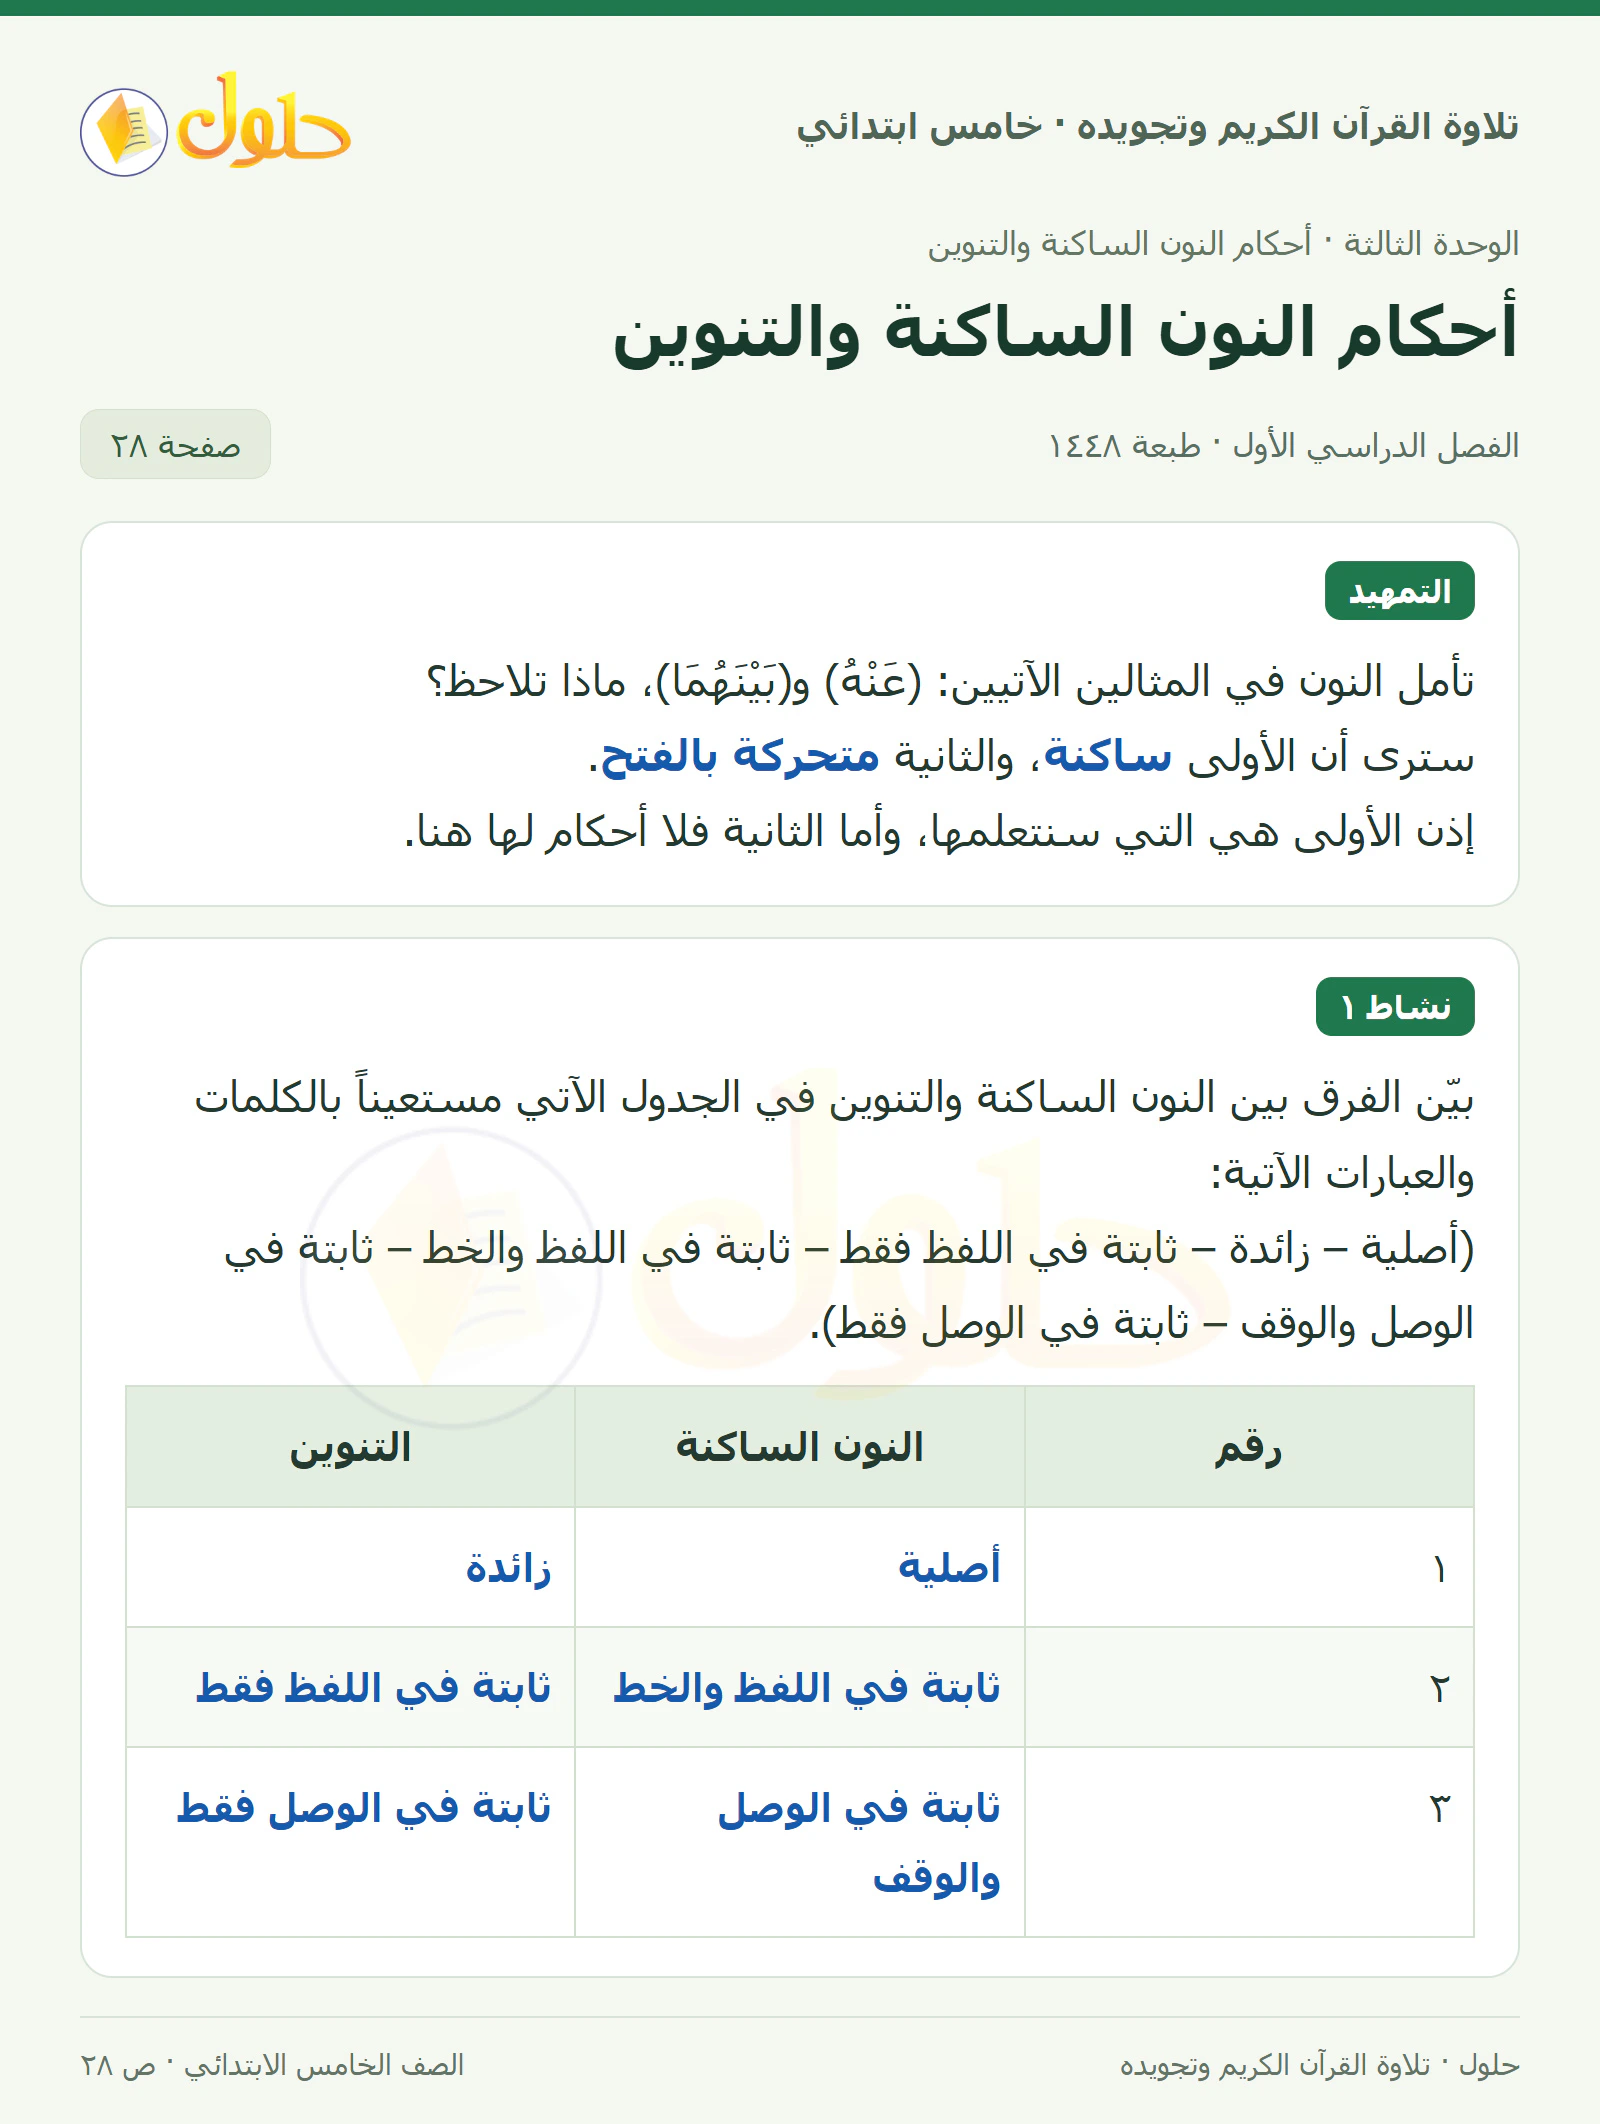Click header title تلاوة القرآن الكريم وتجويده
Image resolution: width=1600 pixels, height=2124 pixels.
(x=1298, y=127)
